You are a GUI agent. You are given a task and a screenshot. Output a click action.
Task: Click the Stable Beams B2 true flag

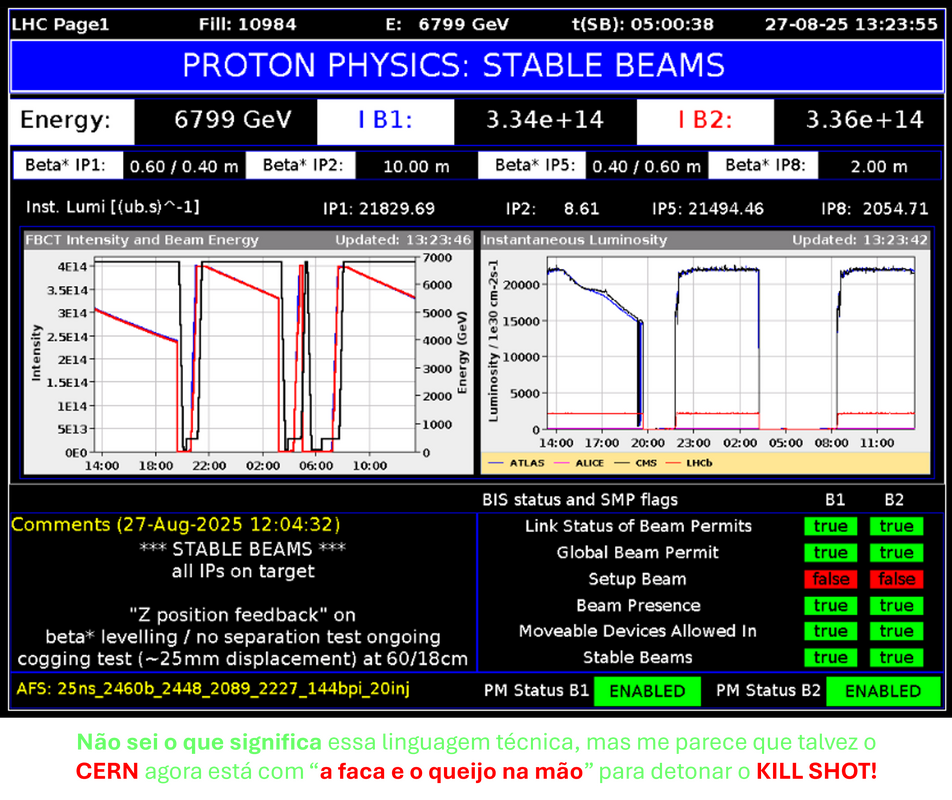click(896, 657)
